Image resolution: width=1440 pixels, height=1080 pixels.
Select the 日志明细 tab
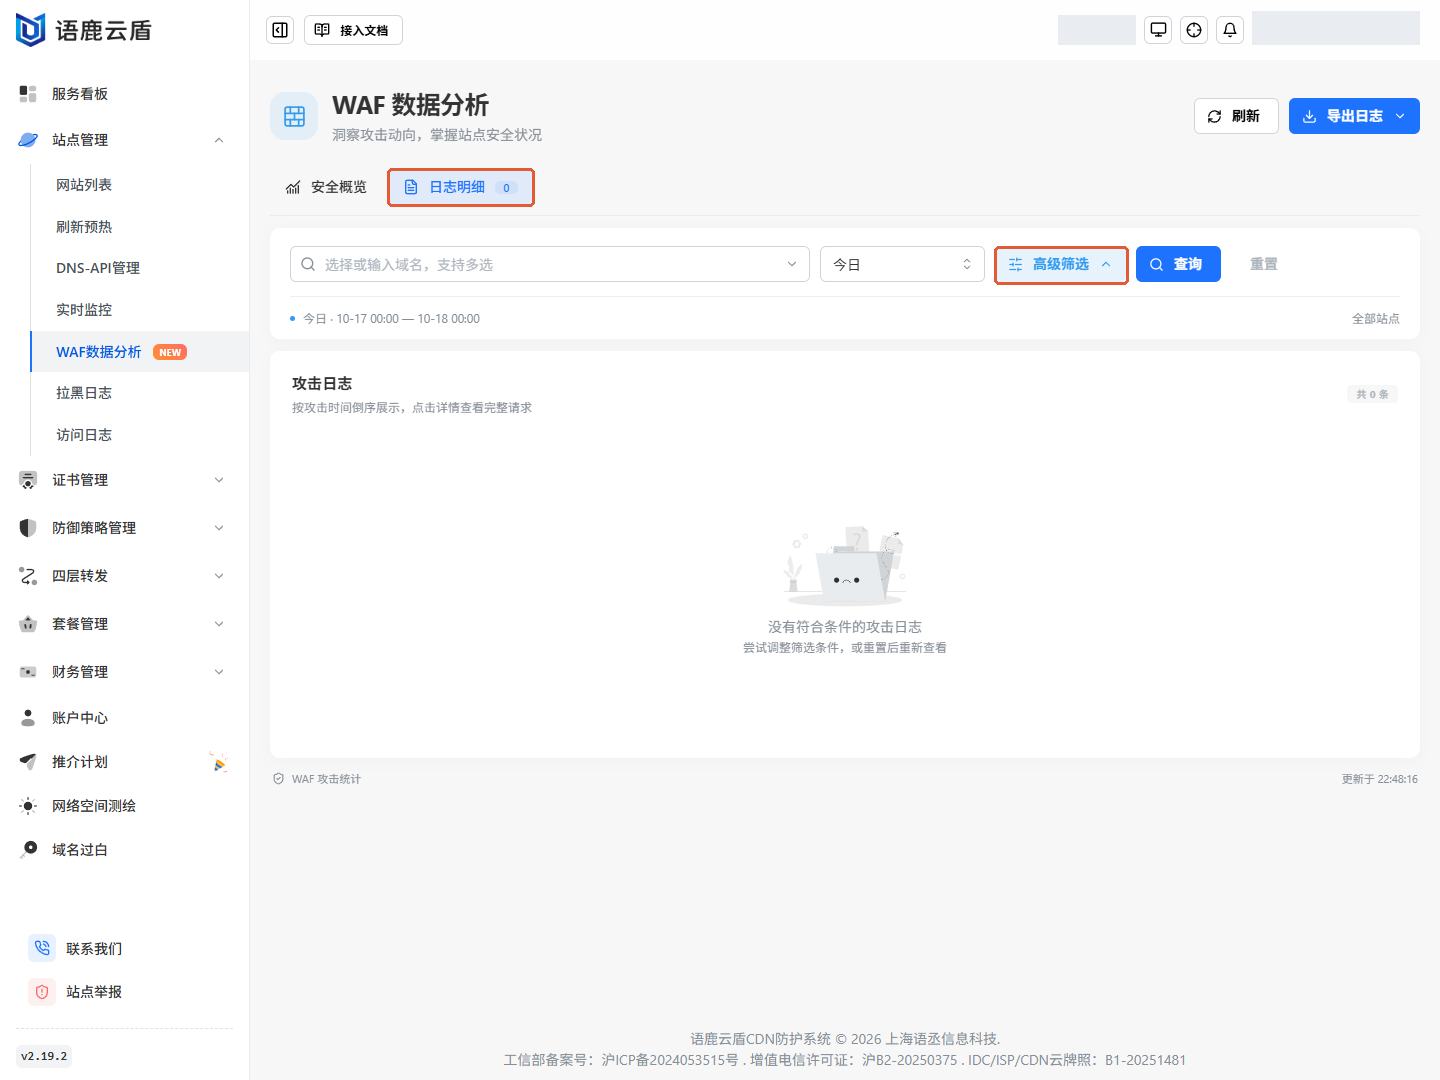(x=461, y=187)
